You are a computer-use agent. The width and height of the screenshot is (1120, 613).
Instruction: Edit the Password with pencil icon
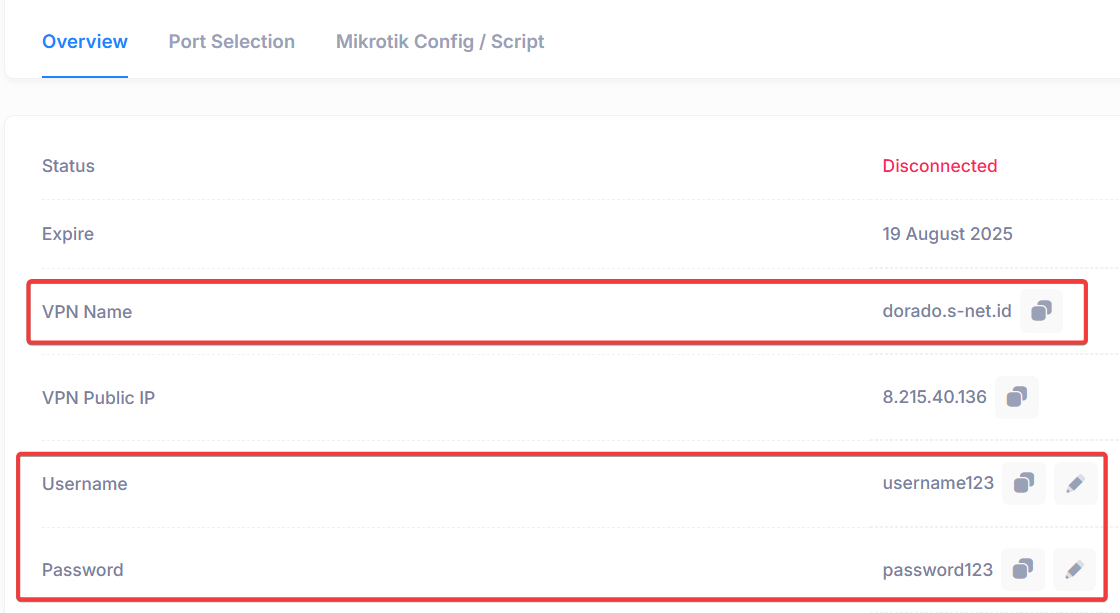(1074, 569)
